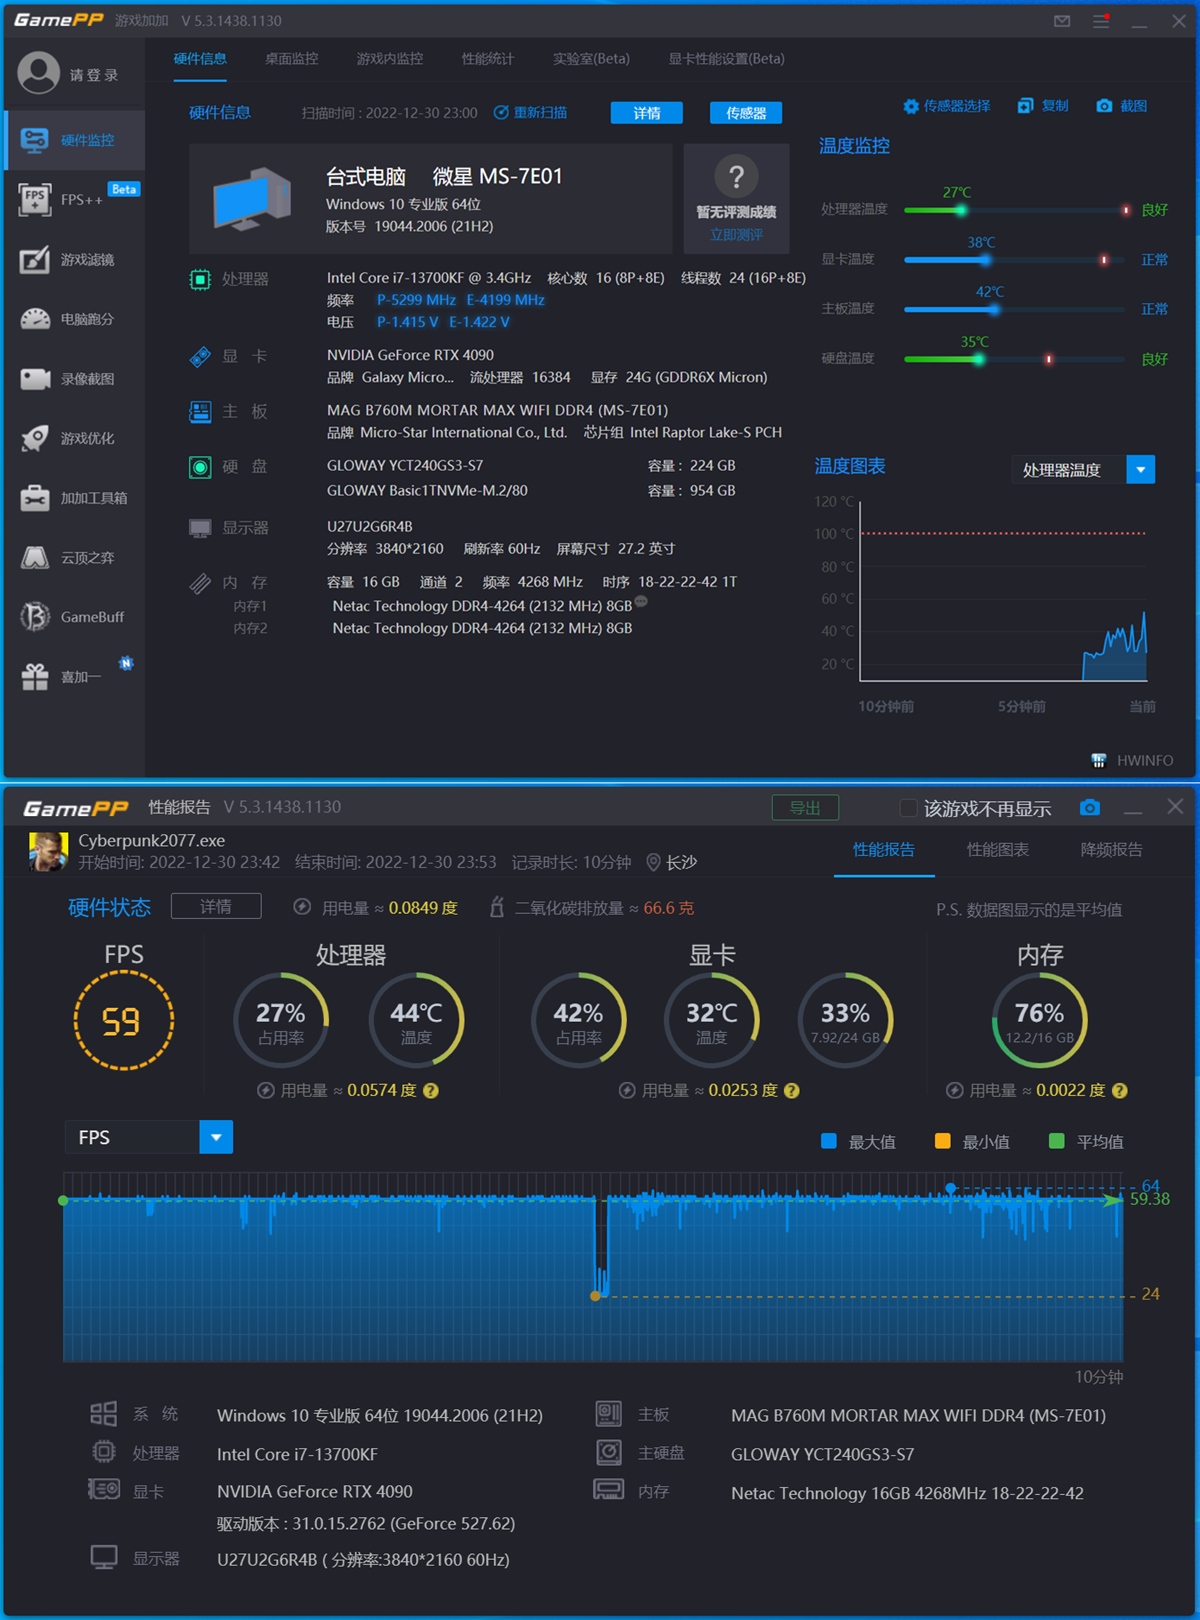
Task: Click the 处理器温度 27°C slider indicator
Action: pos(961,210)
